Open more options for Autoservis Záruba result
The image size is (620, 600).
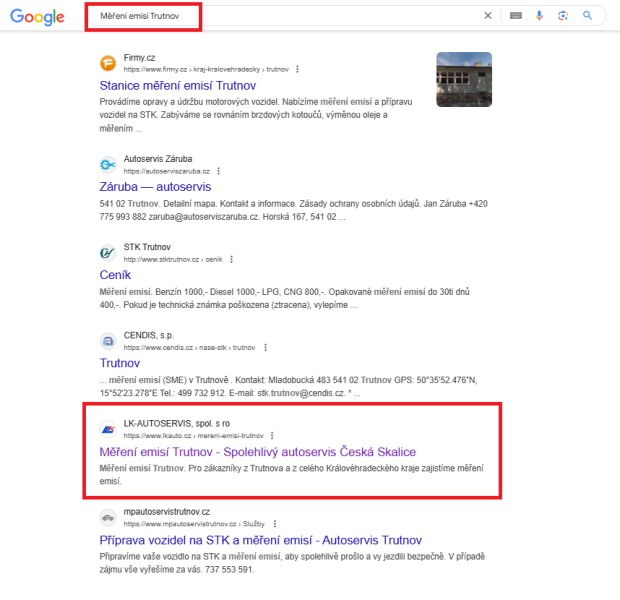pyautogui.click(x=219, y=171)
